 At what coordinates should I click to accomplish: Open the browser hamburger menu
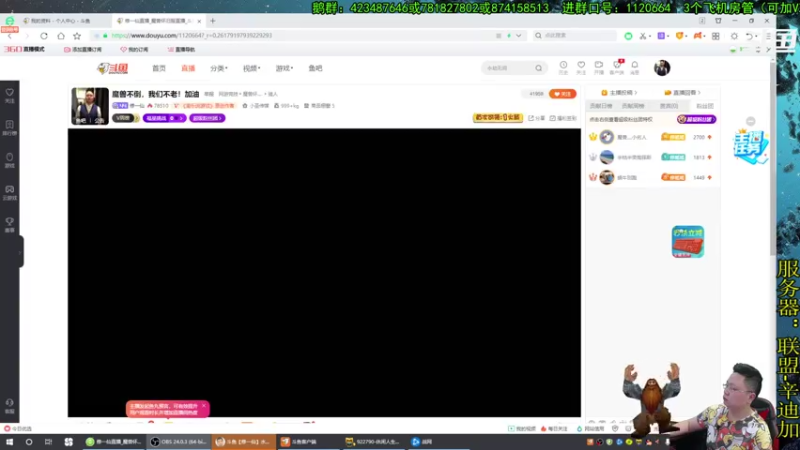pos(768,36)
